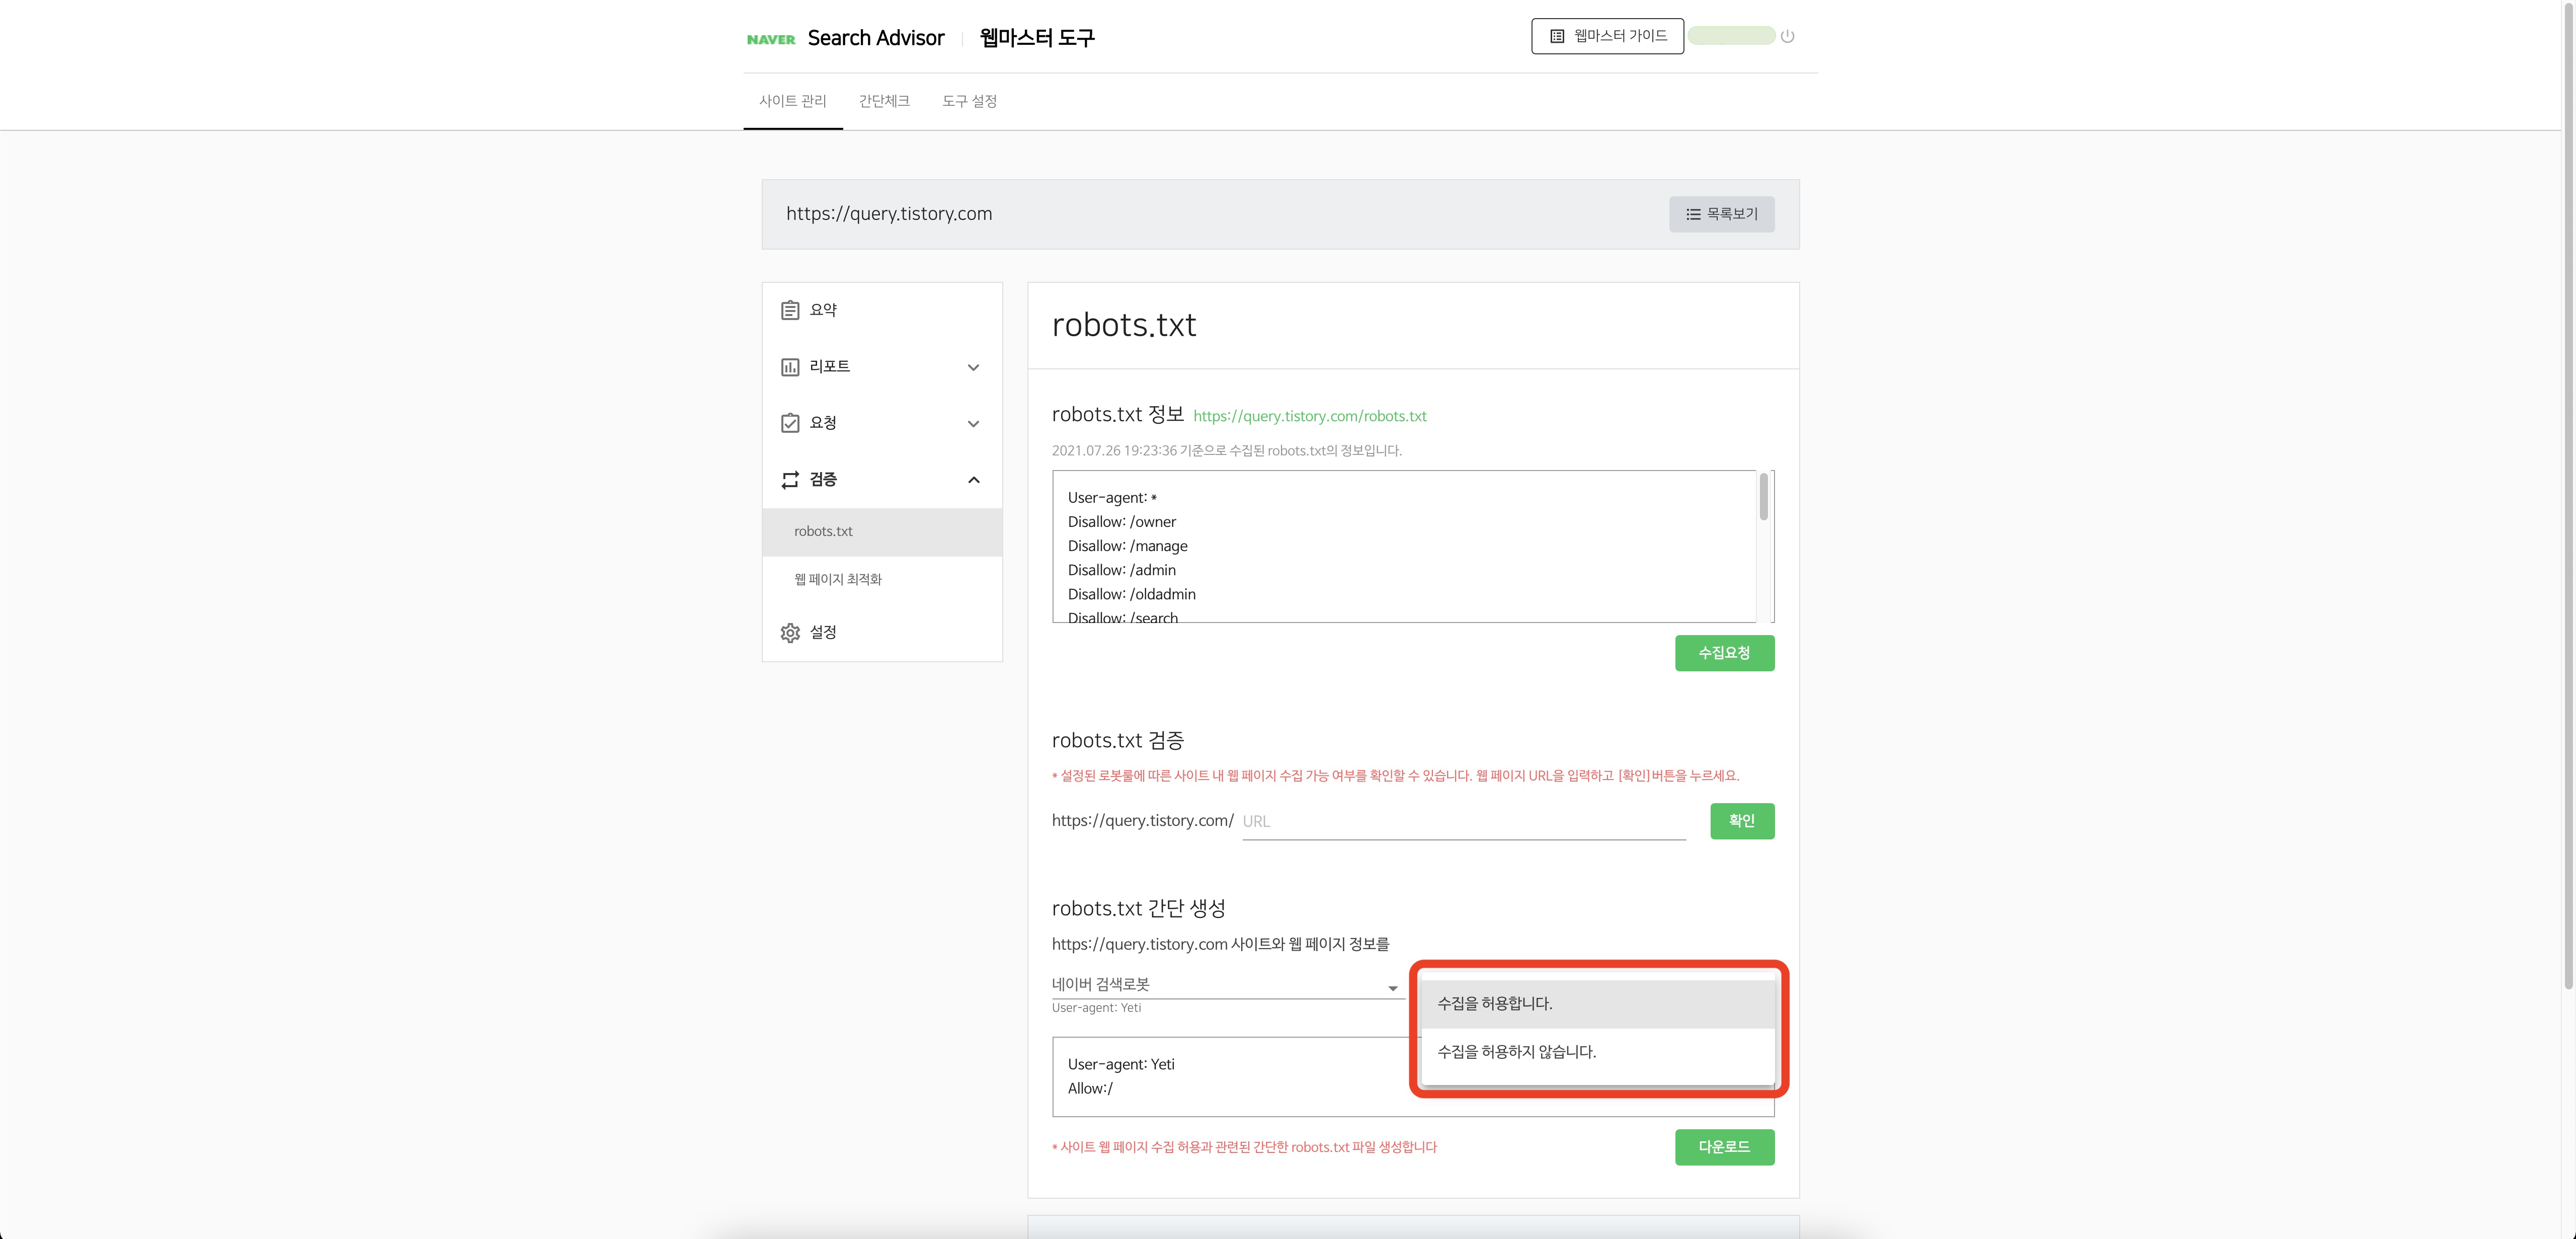The height and width of the screenshot is (1239, 2576).
Task: Open the 네이버 검색로봇 dropdown arrow
Action: (x=1392, y=988)
